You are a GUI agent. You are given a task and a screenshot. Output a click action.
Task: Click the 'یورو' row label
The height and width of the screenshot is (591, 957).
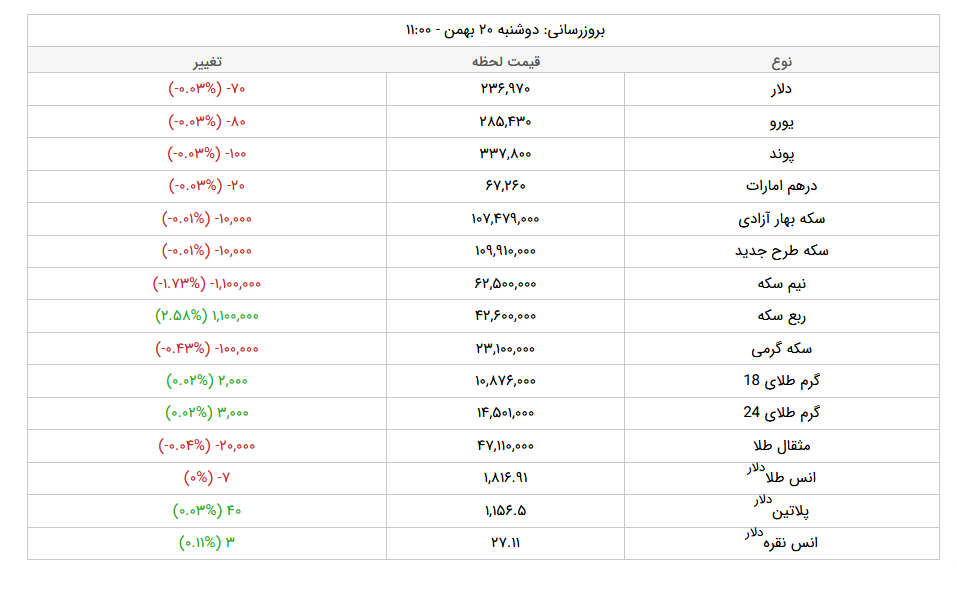pos(781,121)
